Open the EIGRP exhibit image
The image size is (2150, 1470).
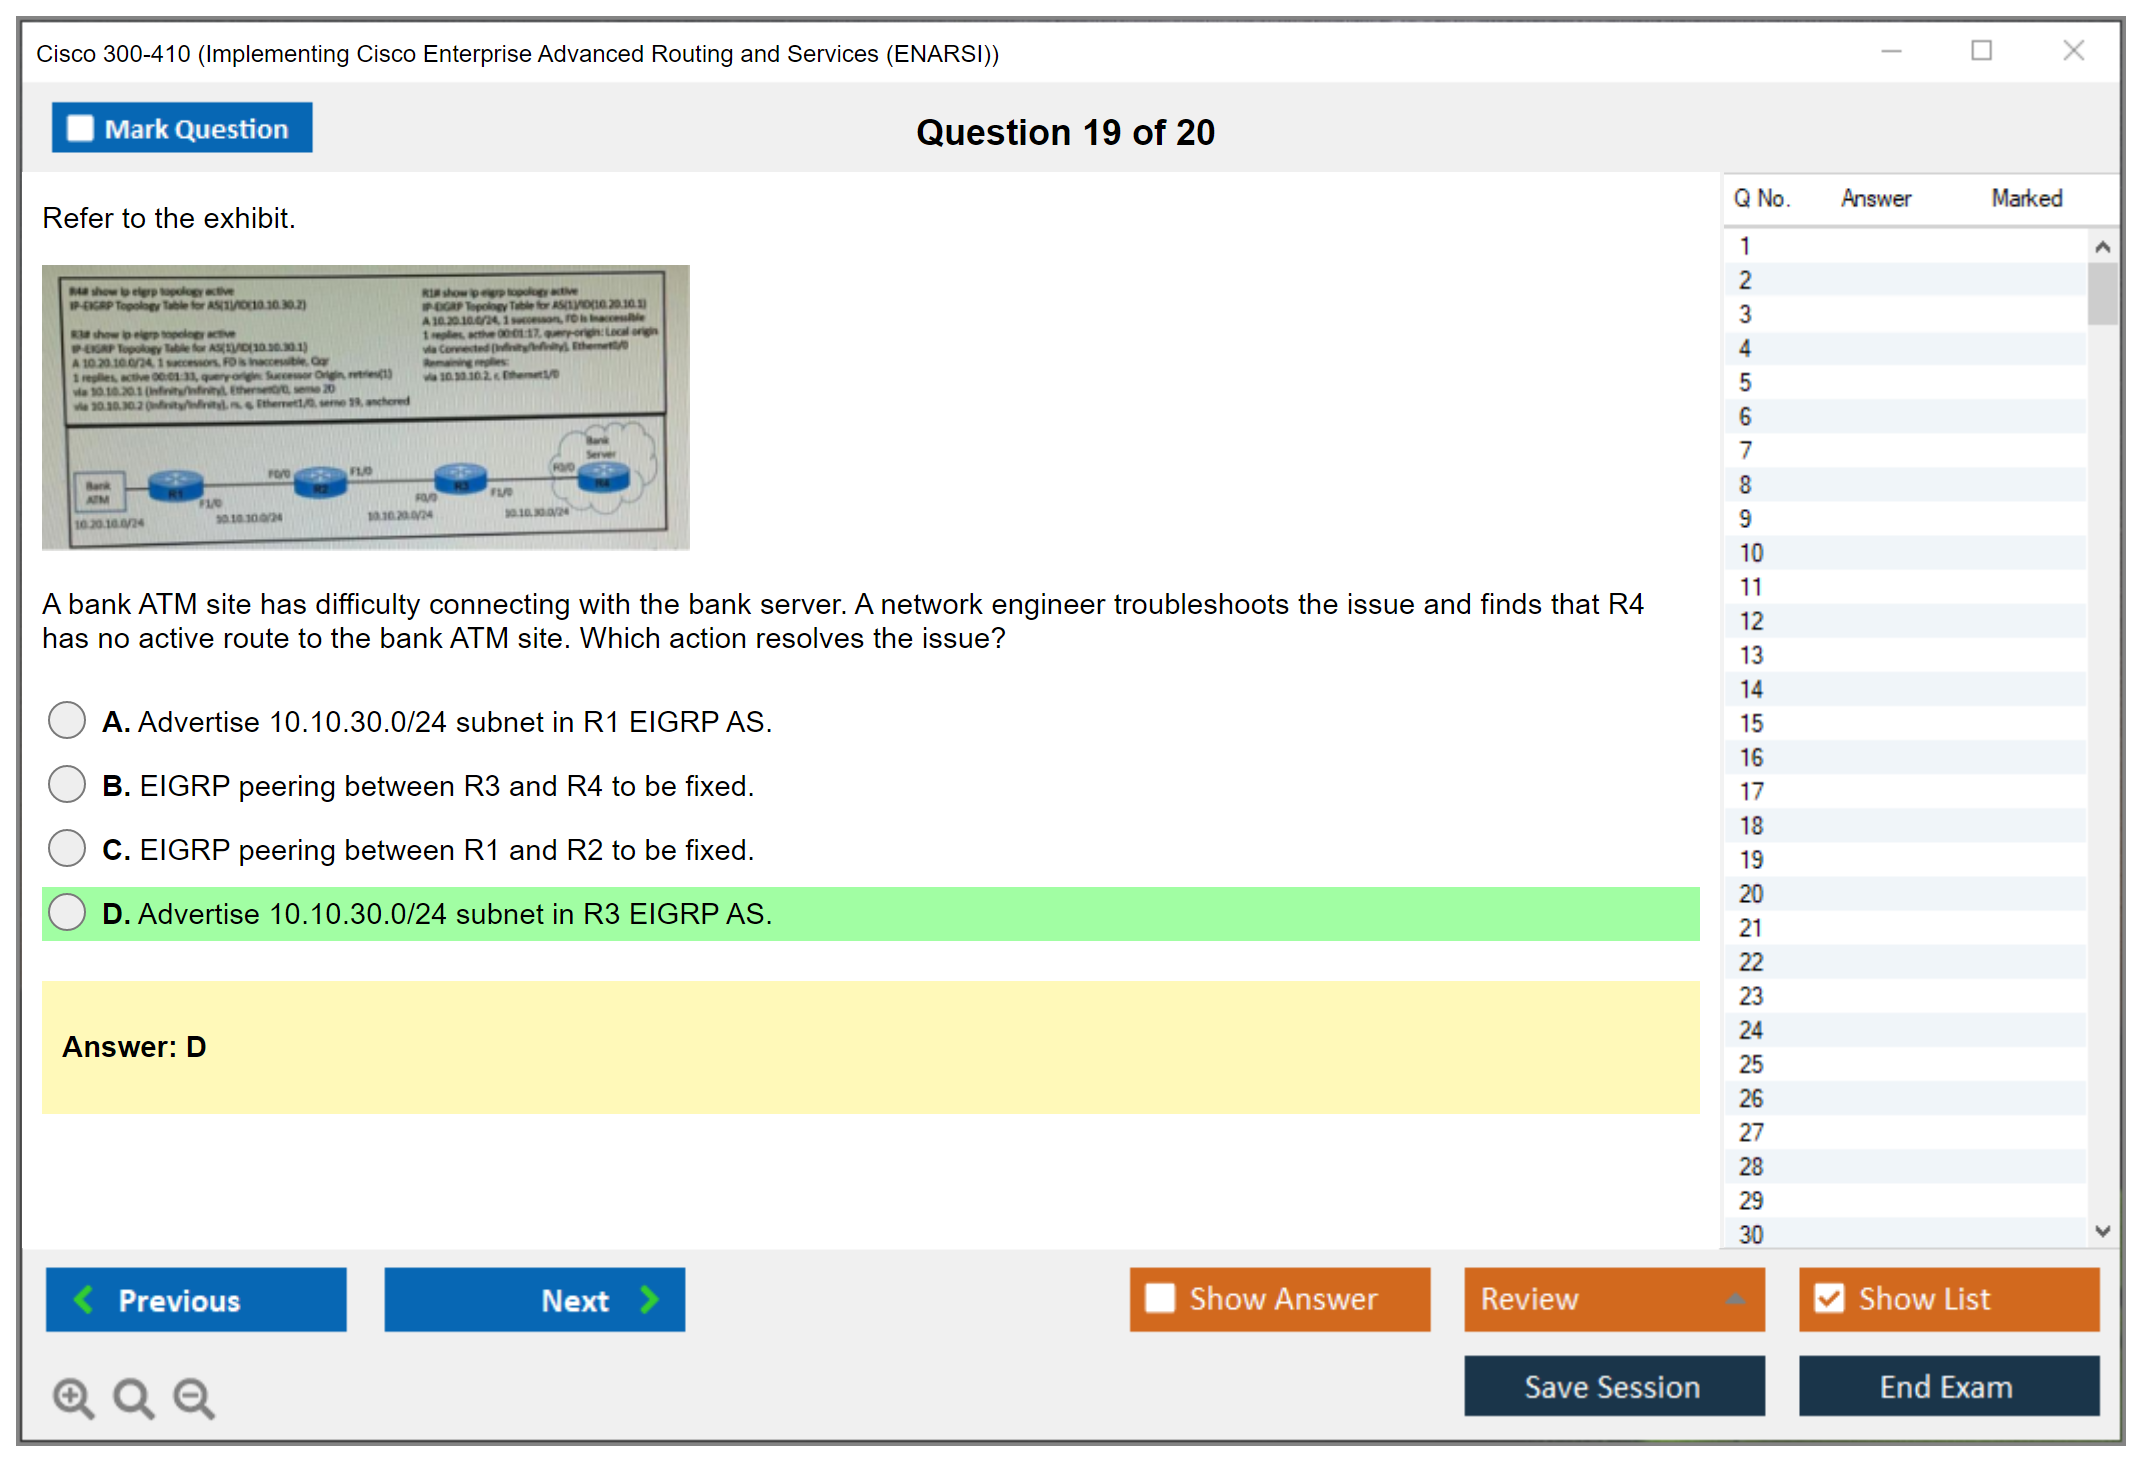coord(365,407)
